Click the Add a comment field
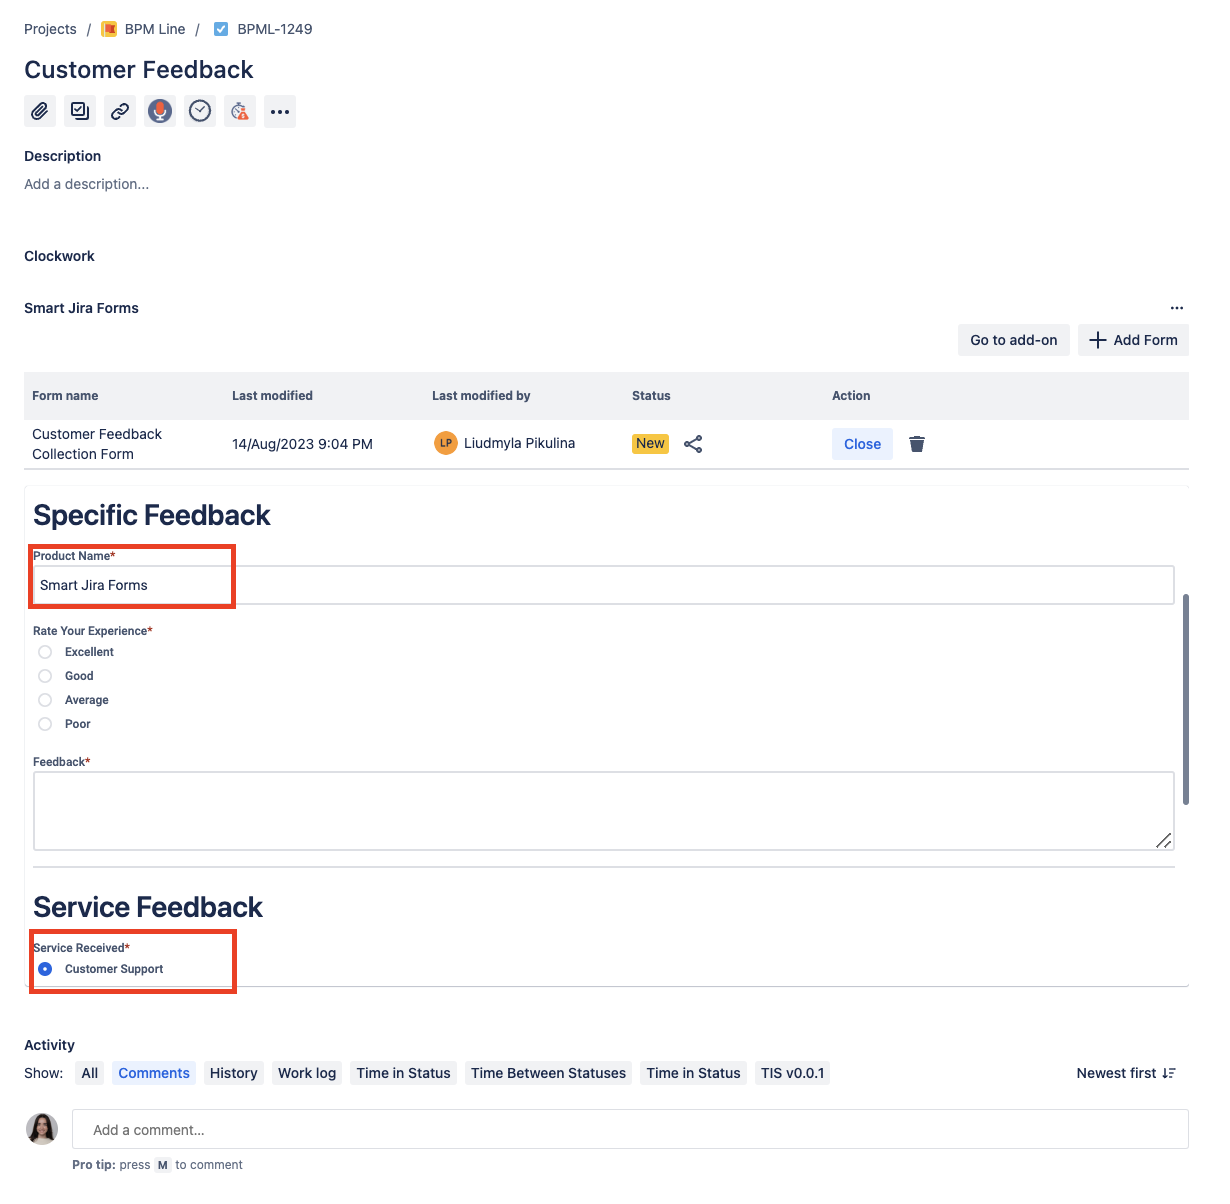Screen dimensions: 1230x1204 tap(630, 1129)
